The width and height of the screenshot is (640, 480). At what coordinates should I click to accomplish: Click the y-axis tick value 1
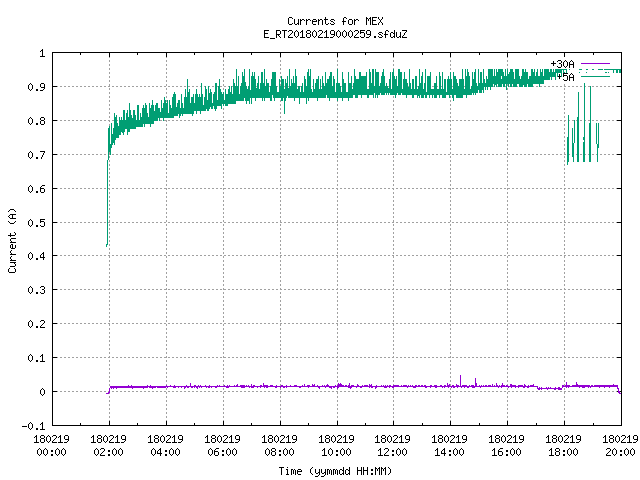(42, 53)
